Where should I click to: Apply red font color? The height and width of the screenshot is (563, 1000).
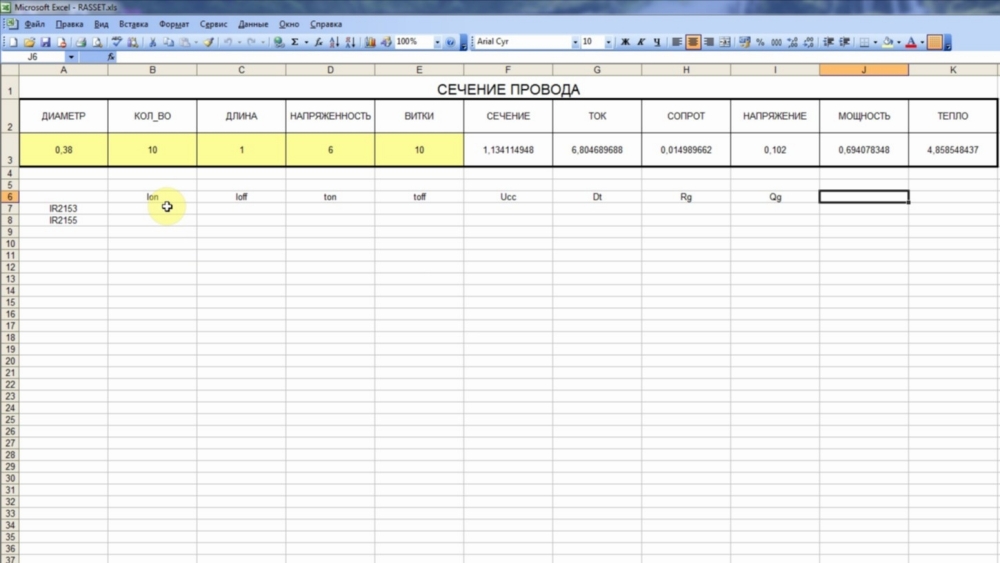[x=911, y=42]
